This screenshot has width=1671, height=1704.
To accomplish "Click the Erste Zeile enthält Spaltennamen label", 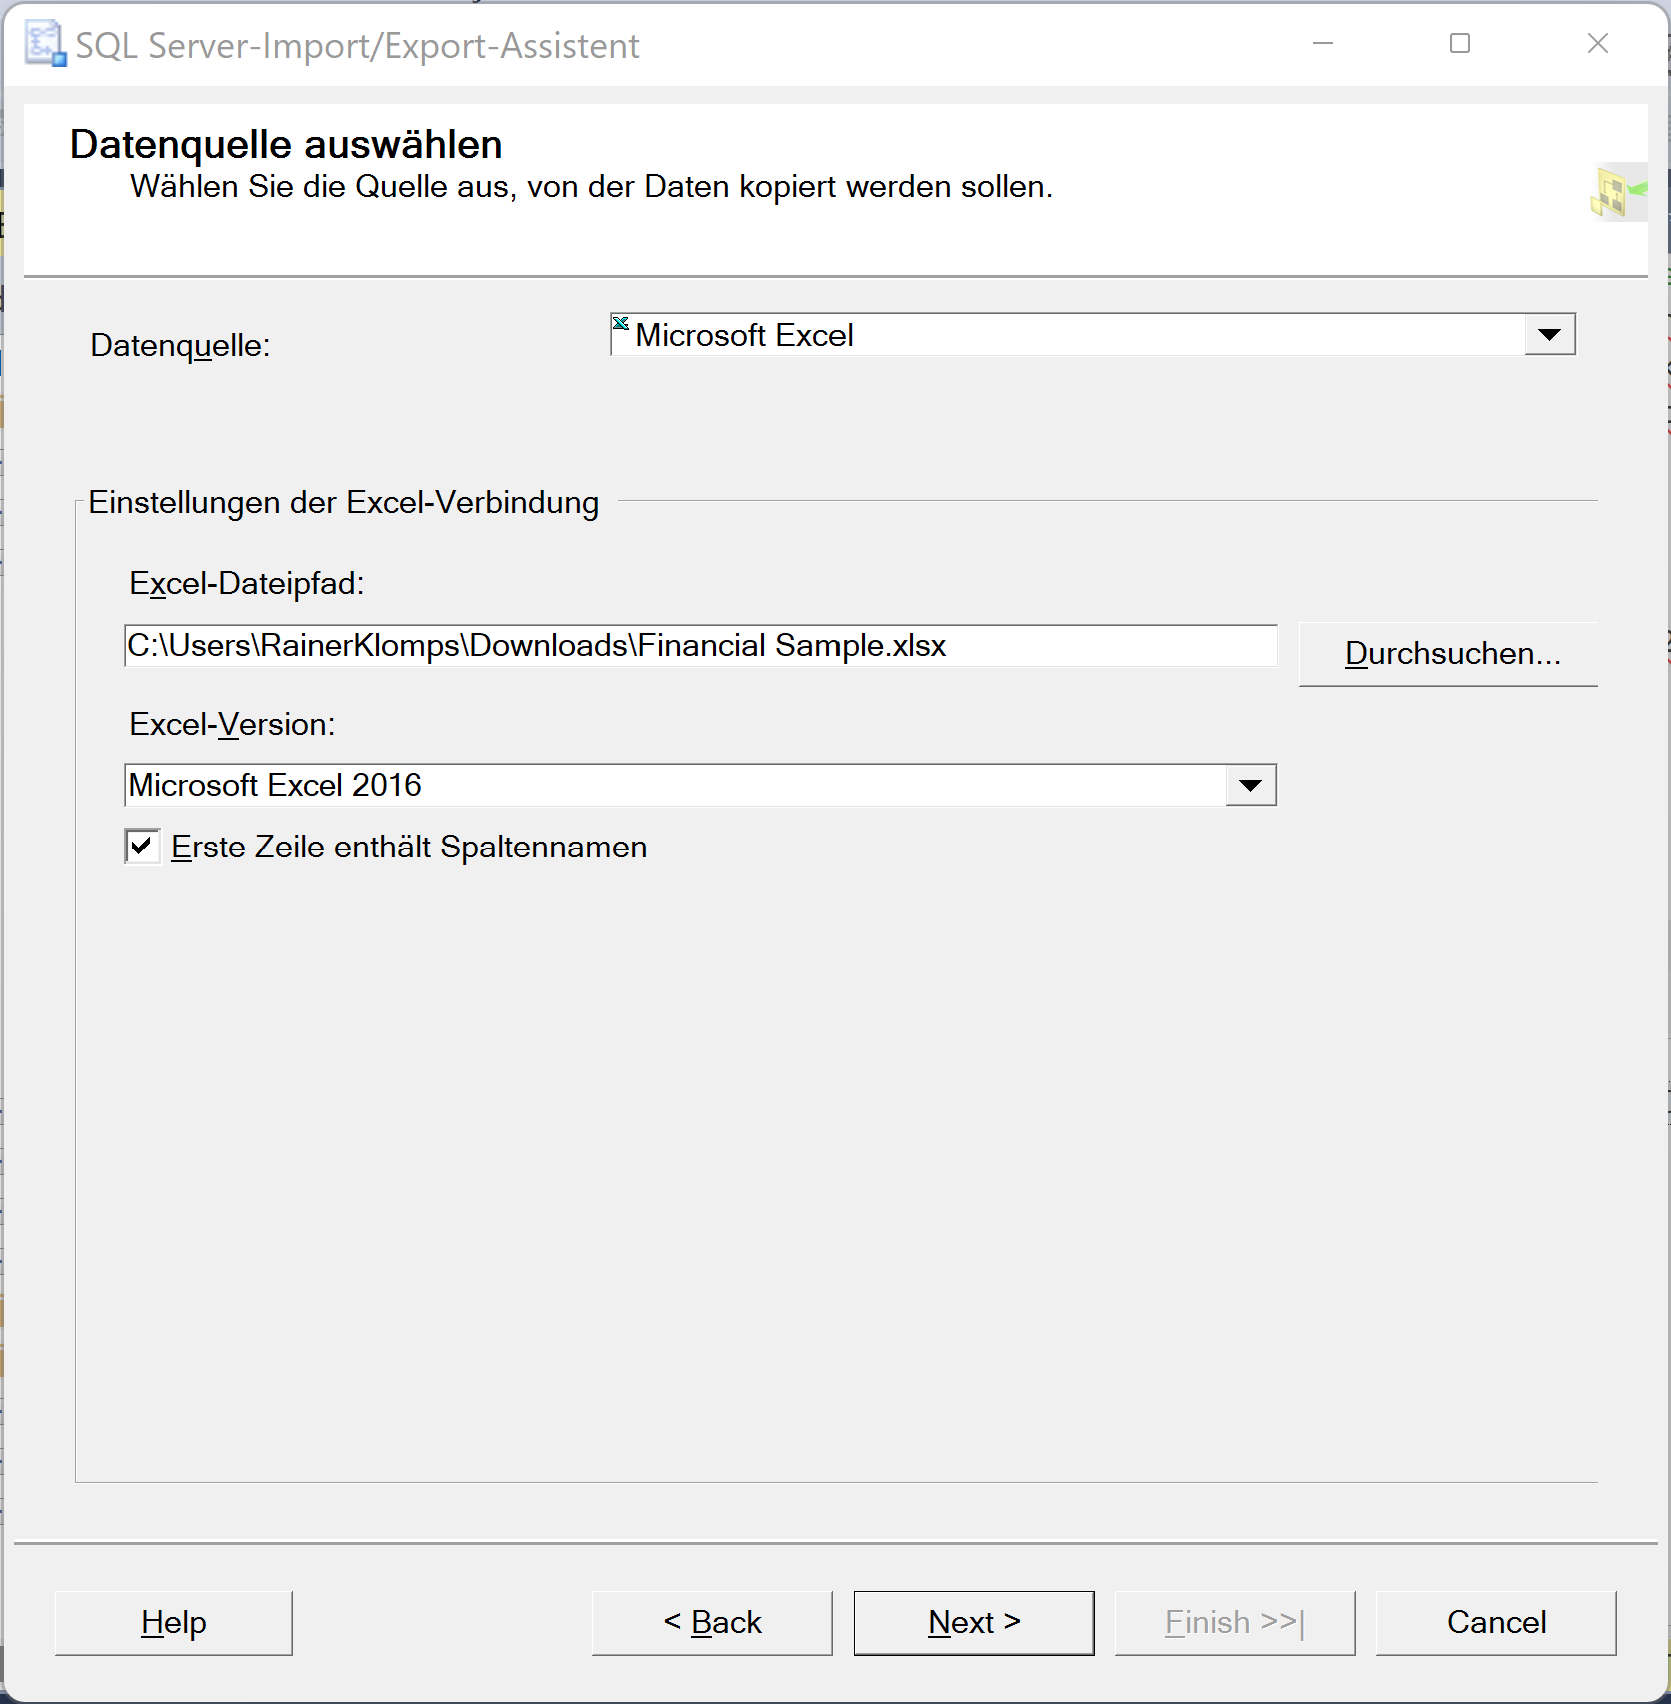I will 409,847.
